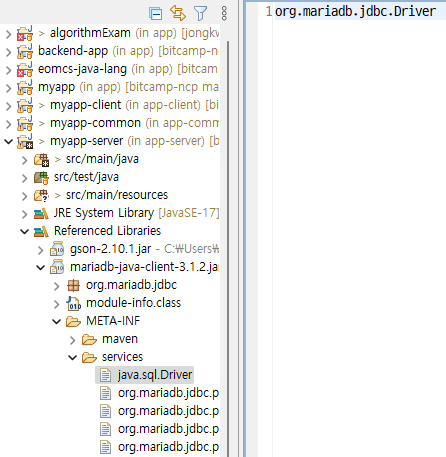Viewport: 446px width, 457px height.
Task: Expand the myapp-common project
Action: [x=8, y=124]
